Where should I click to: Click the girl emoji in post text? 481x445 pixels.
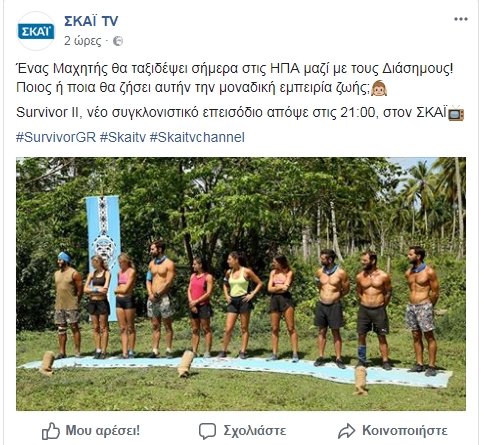click(x=379, y=88)
